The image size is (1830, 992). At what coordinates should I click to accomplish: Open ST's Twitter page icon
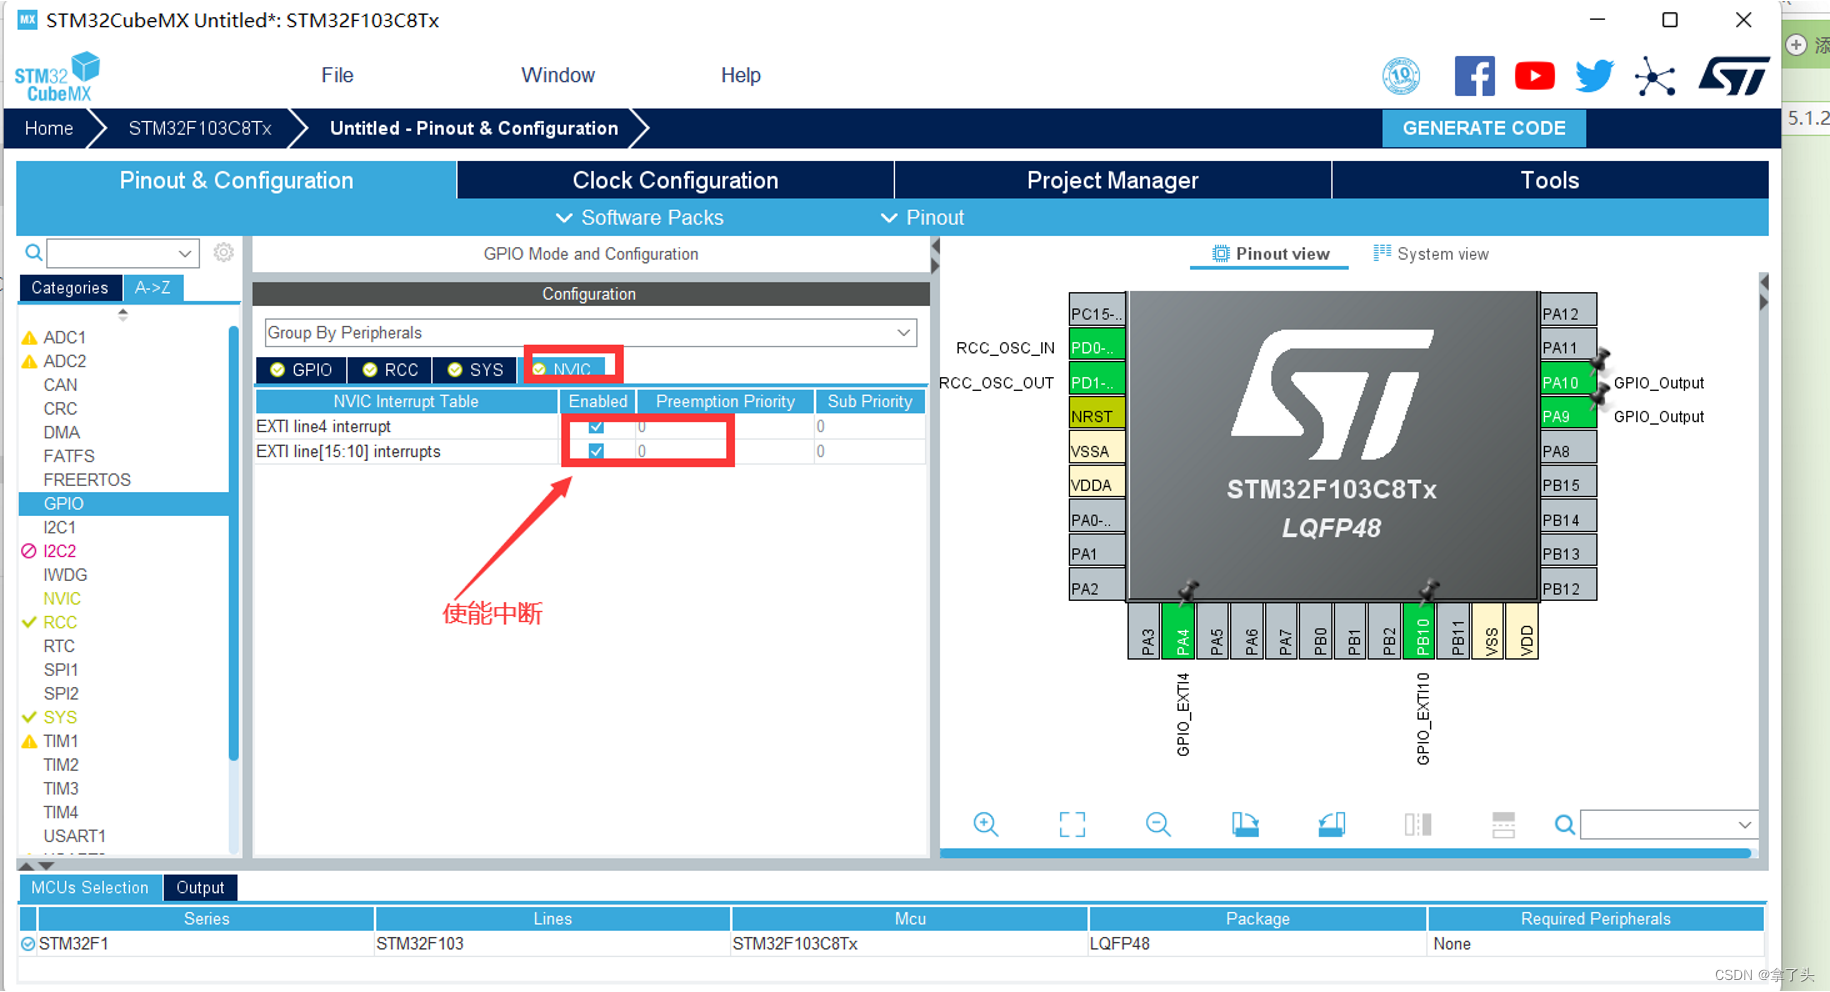(1593, 74)
